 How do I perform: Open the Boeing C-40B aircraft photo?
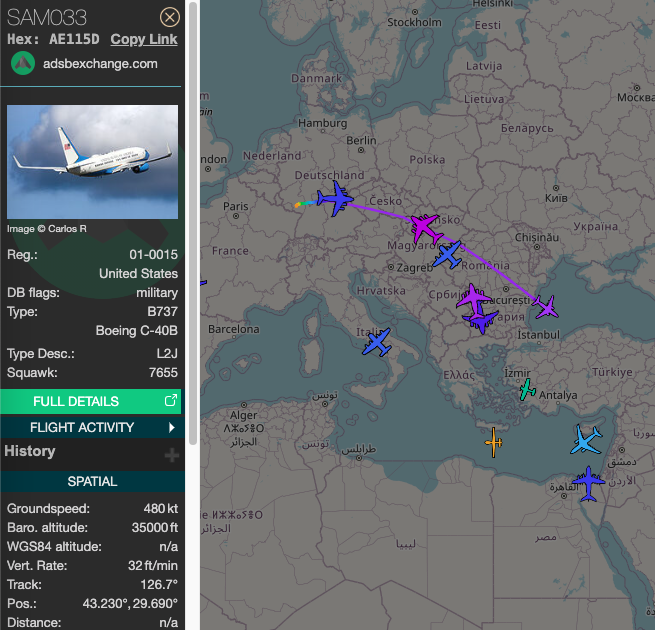(92, 162)
